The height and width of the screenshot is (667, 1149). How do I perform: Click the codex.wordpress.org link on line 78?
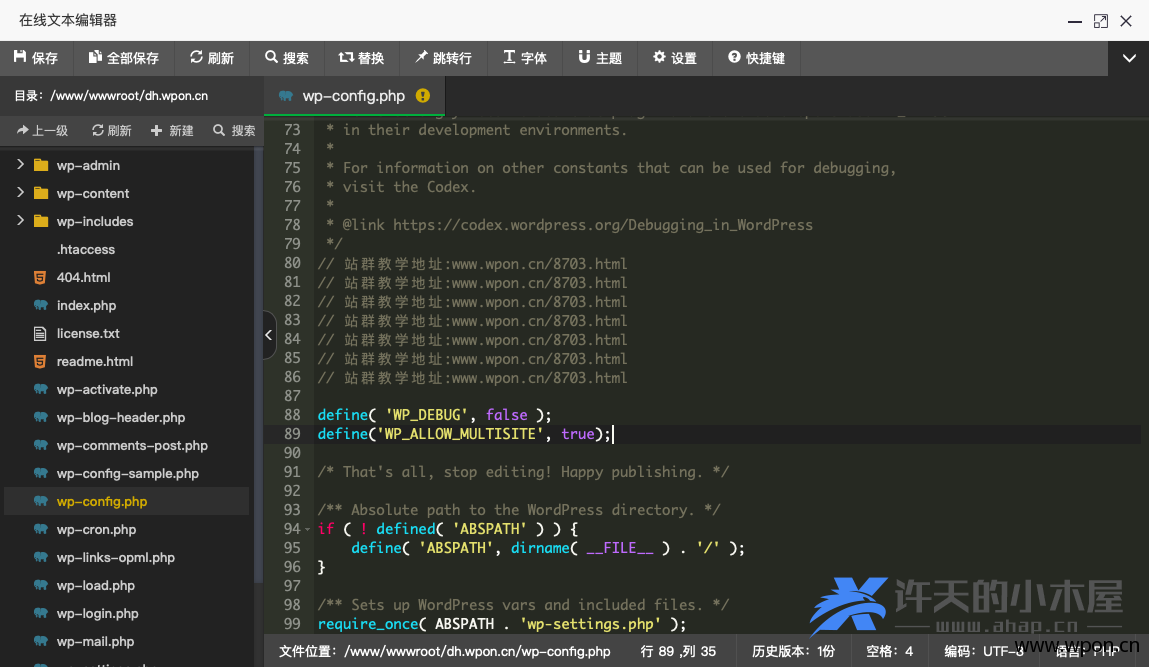[602, 225]
